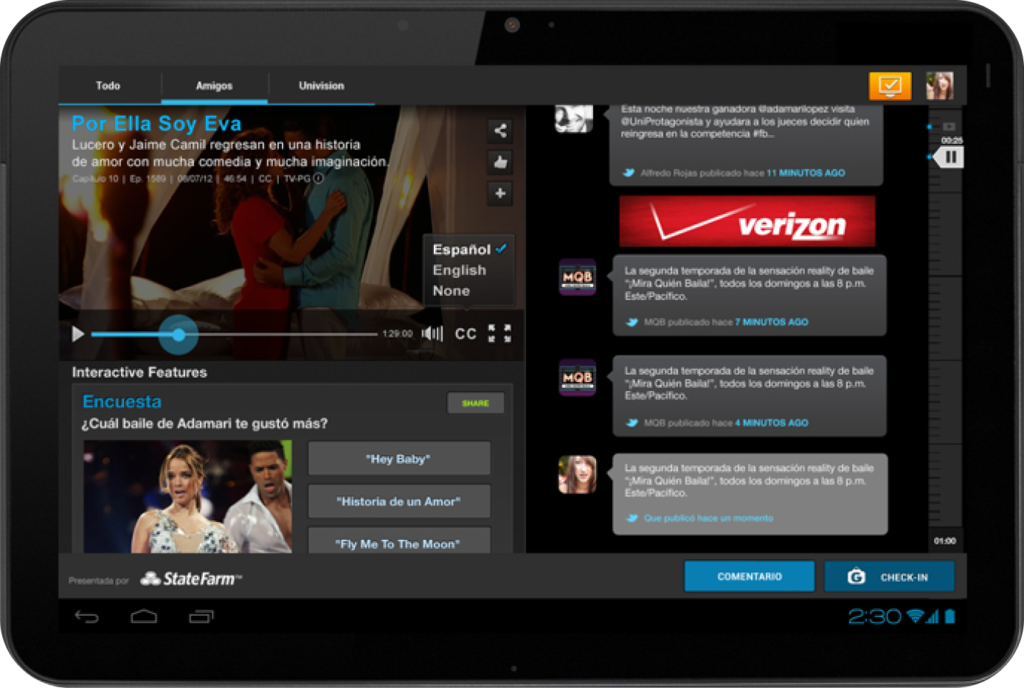Open the State Farm sponsor logo
The width and height of the screenshot is (1024, 688).
point(191,578)
